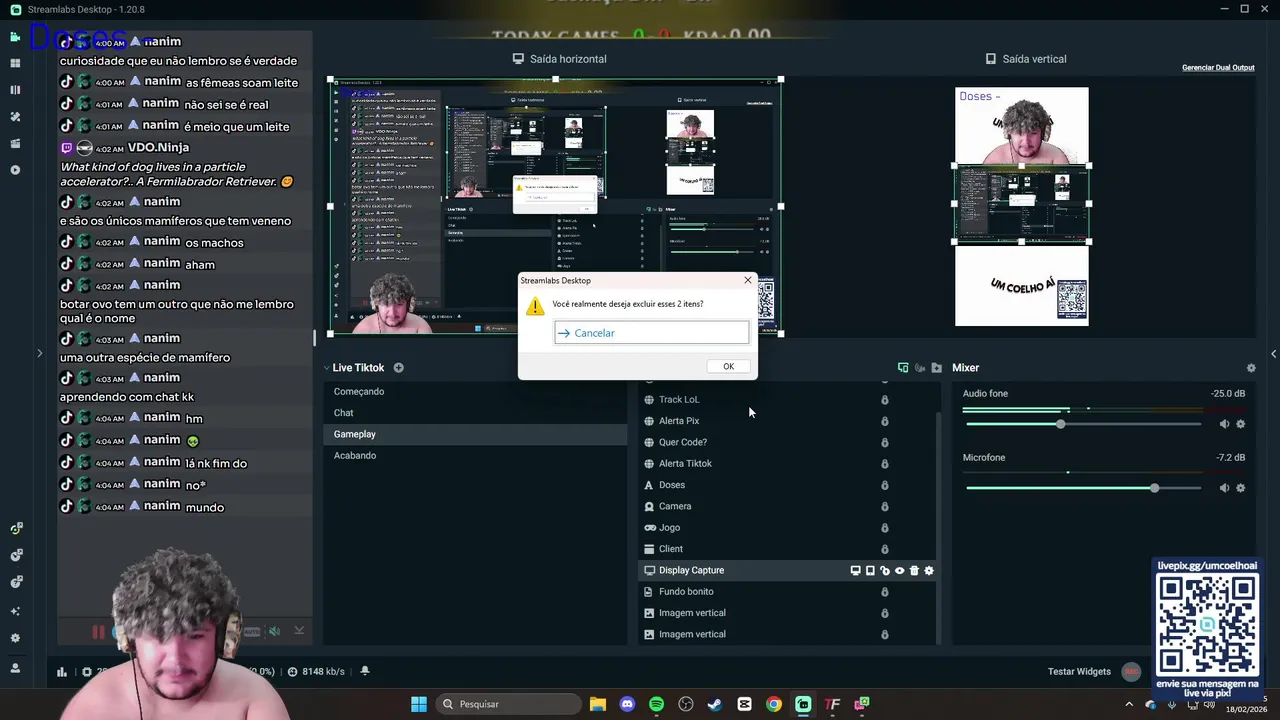Select the Track LoL source
The height and width of the screenshot is (720, 1280).
pyautogui.click(x=787, y=399)
